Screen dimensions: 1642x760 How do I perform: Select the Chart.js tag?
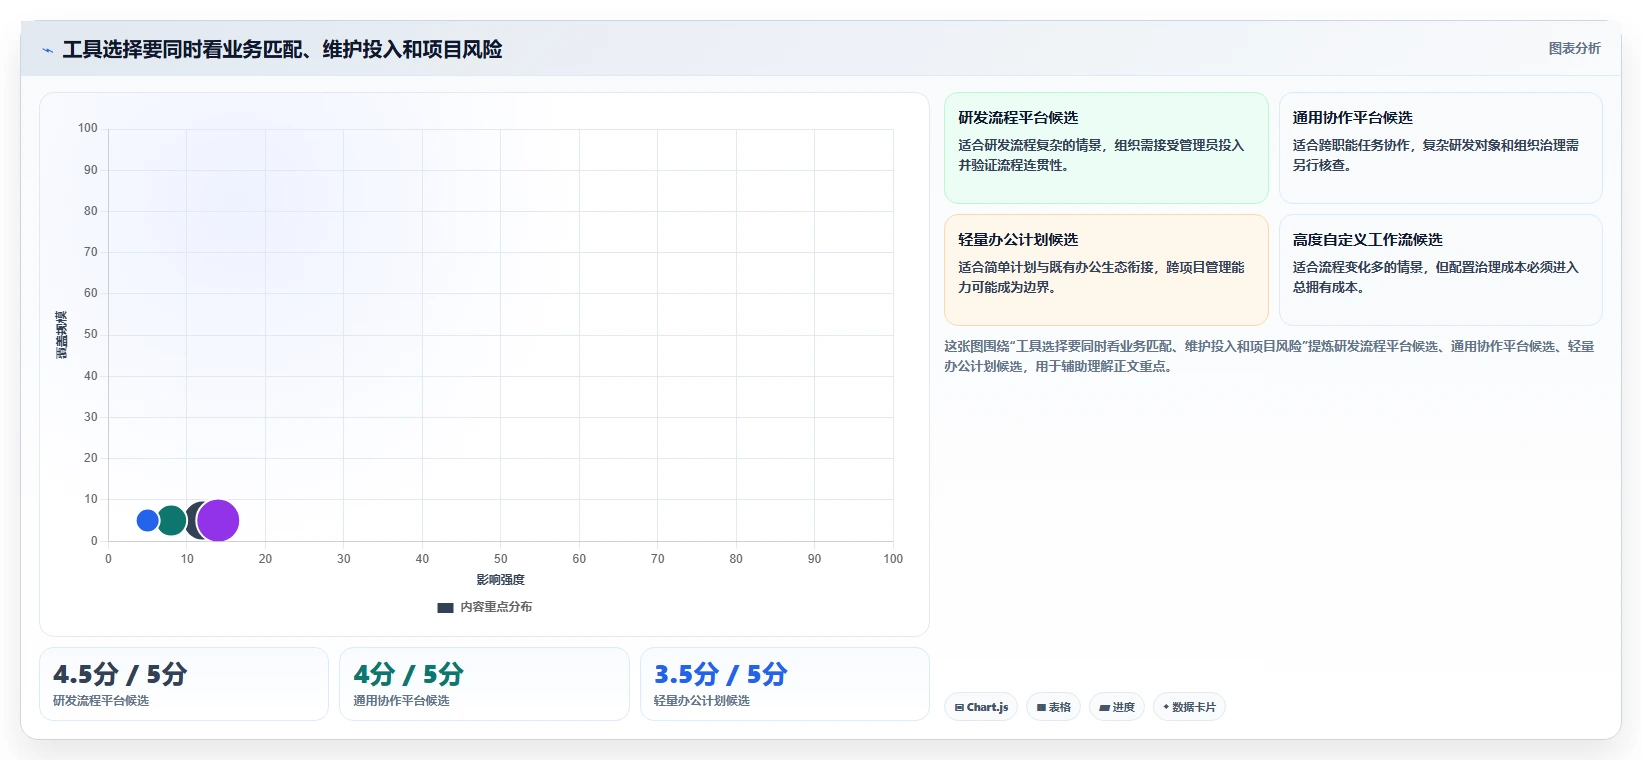[981, 707]
